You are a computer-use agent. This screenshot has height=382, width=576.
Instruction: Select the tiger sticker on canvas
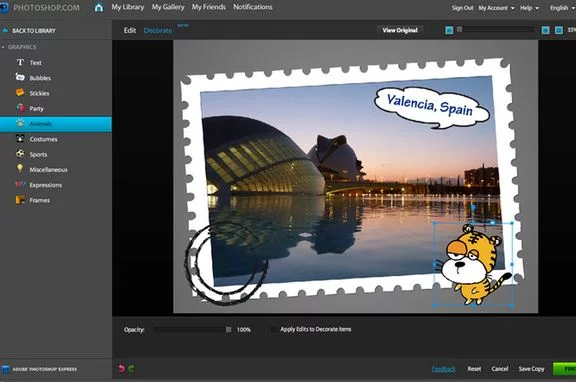point(472,264)
